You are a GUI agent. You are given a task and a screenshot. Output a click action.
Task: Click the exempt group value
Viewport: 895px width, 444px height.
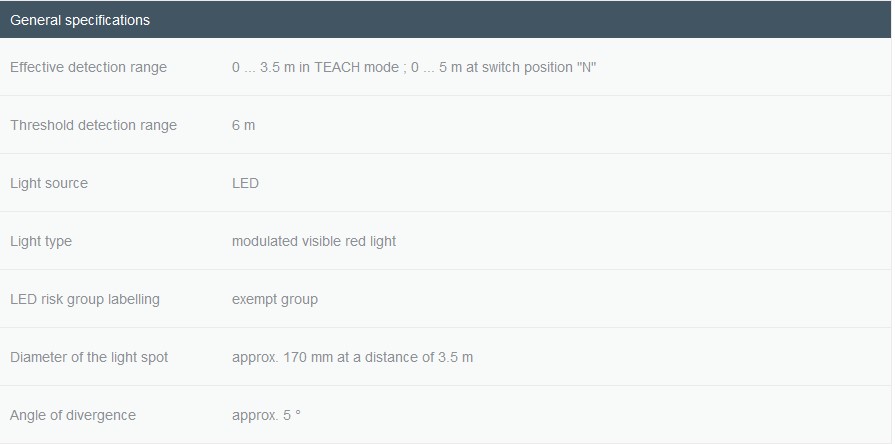click(275, 300)
